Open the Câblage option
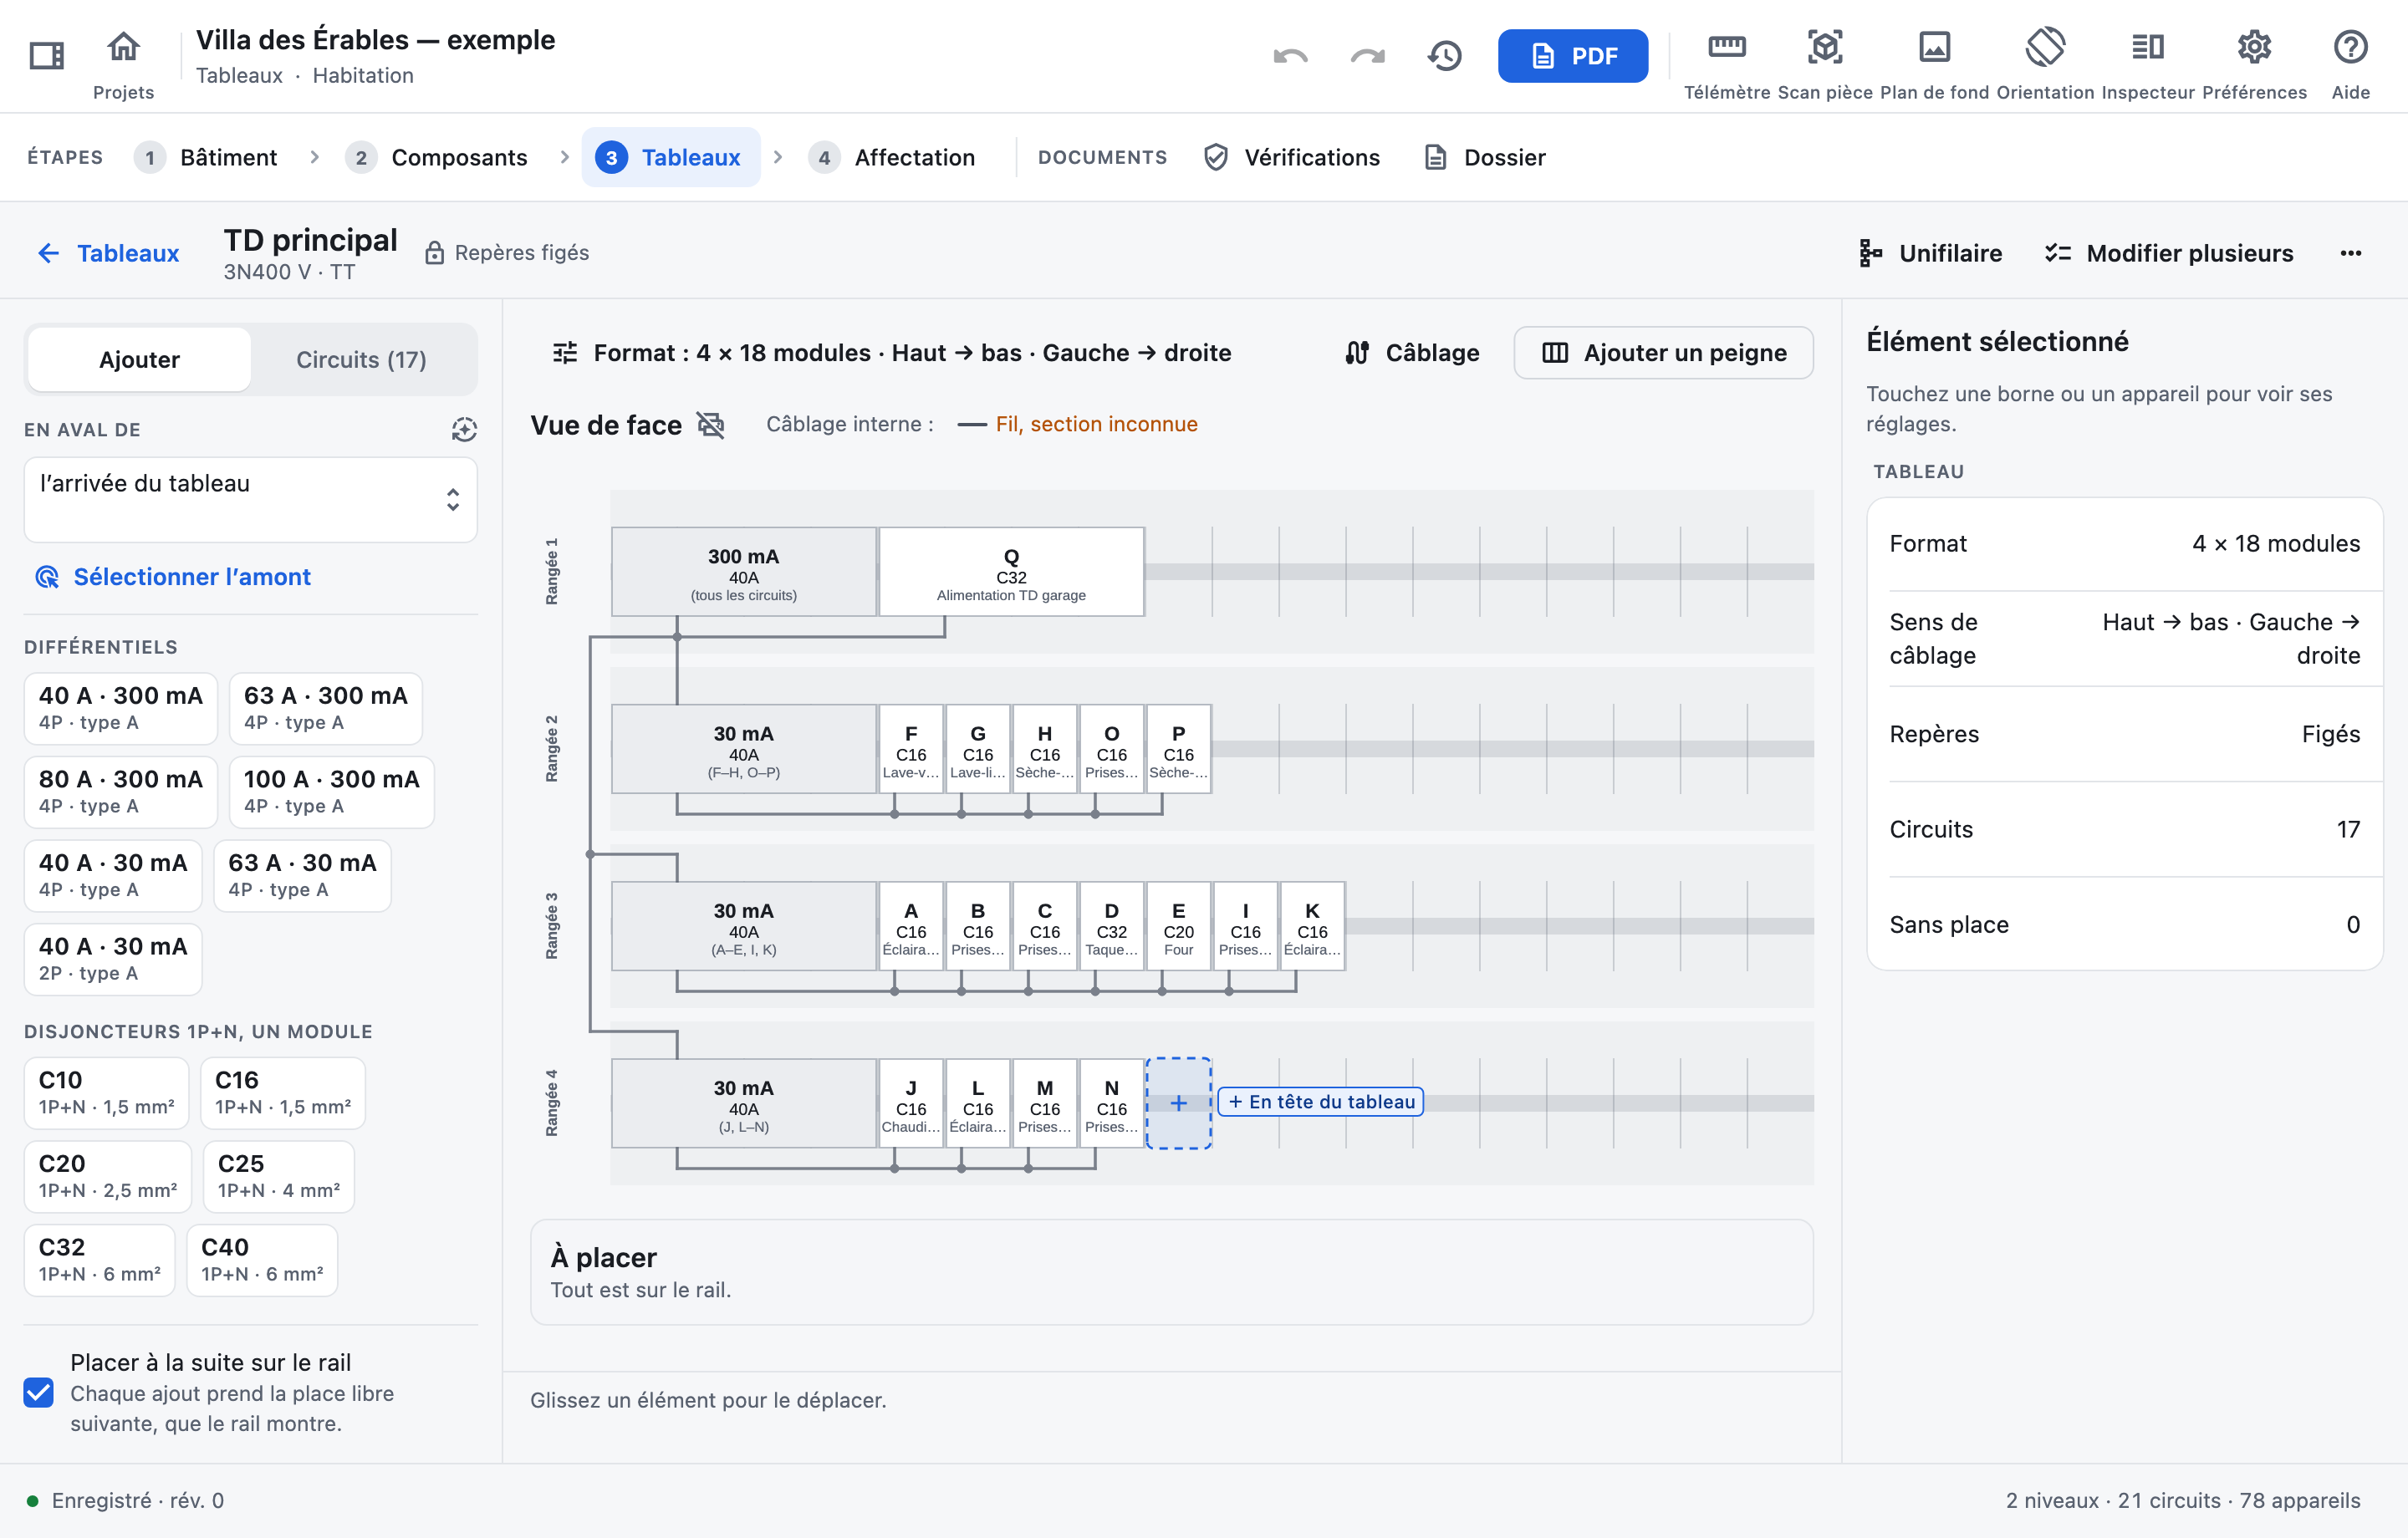 pyautogui.click(x=1411, y=352)
